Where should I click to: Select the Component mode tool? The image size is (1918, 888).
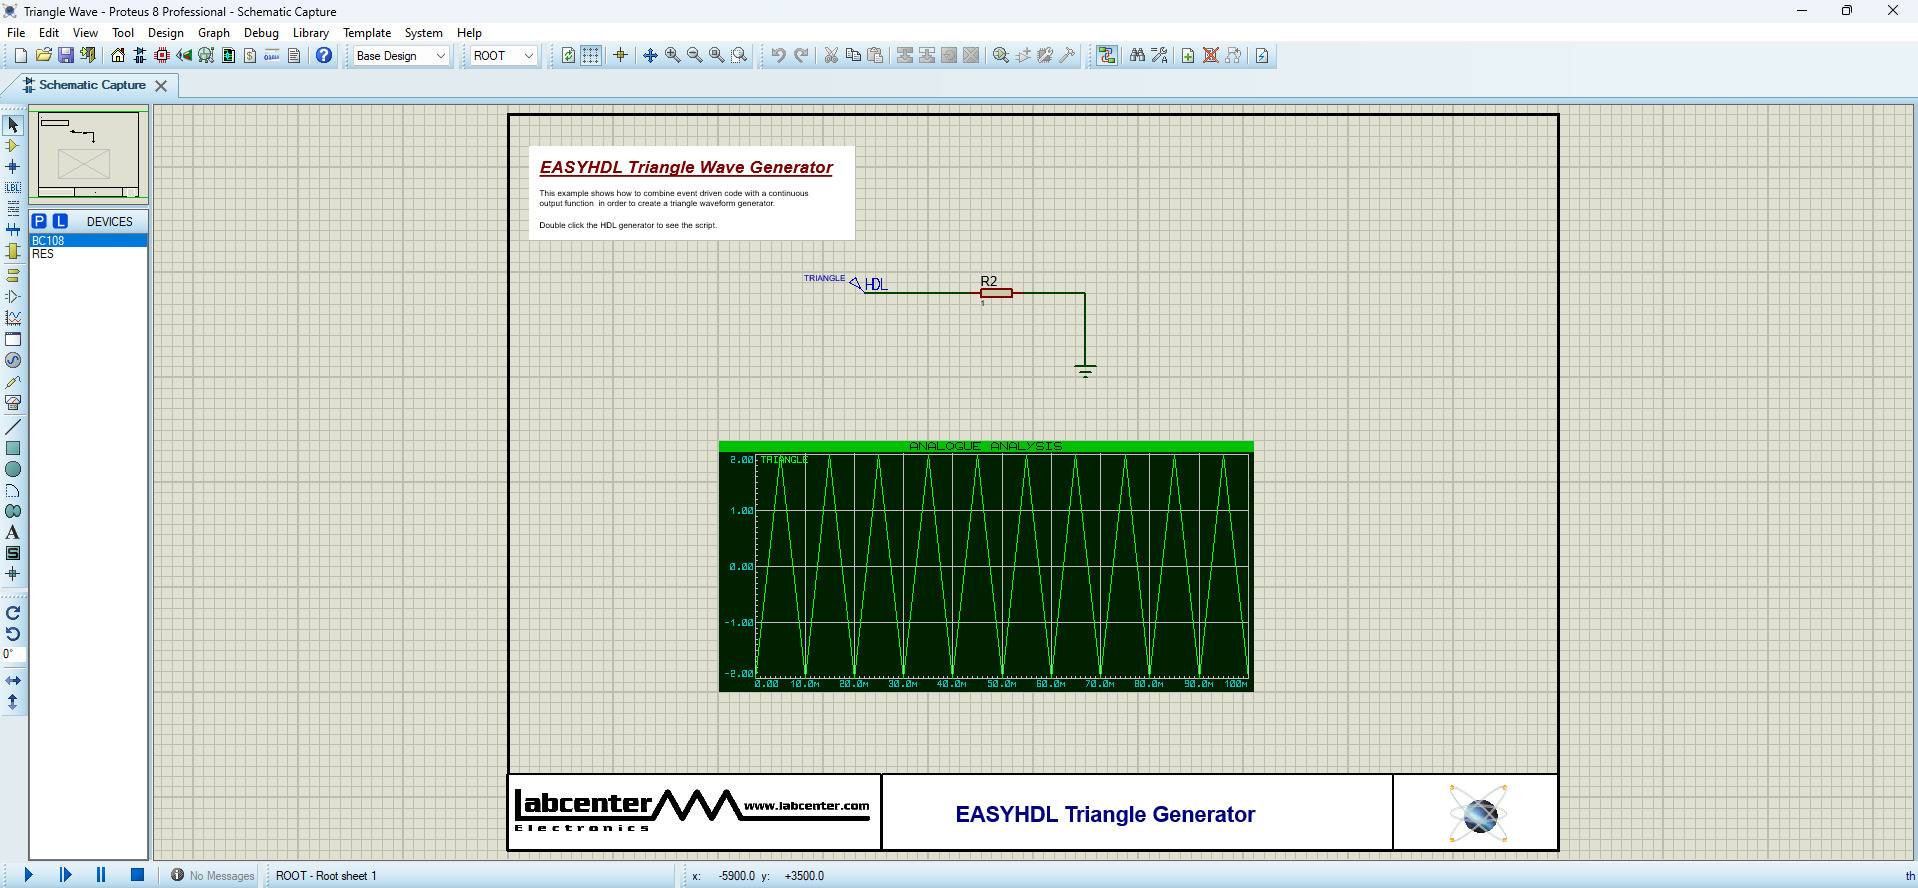tap(13, 146)
